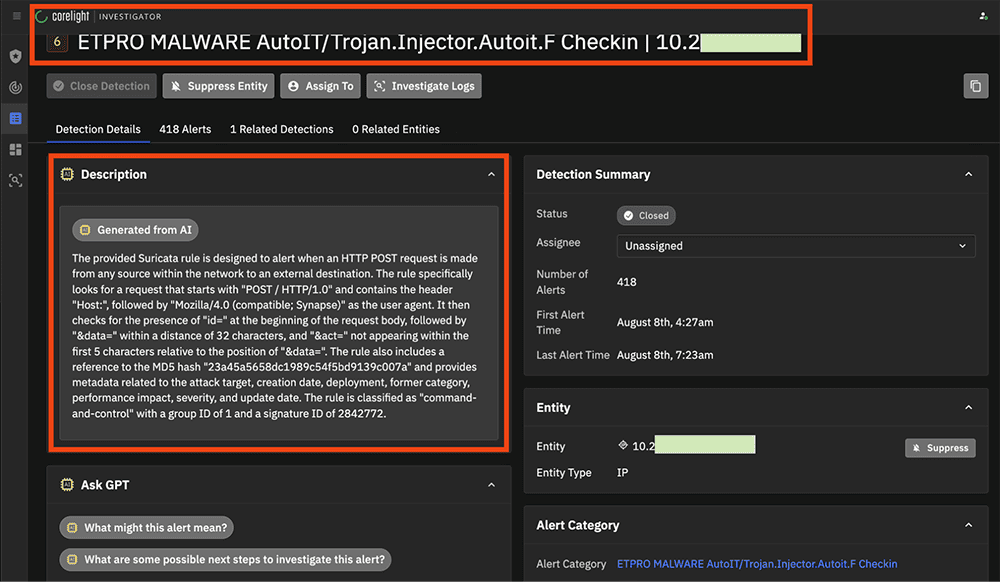This screenshot has width=1000, height=582.
Task: Collapse the Description panel
Action: pyautogui.click(x=491, y=174)
